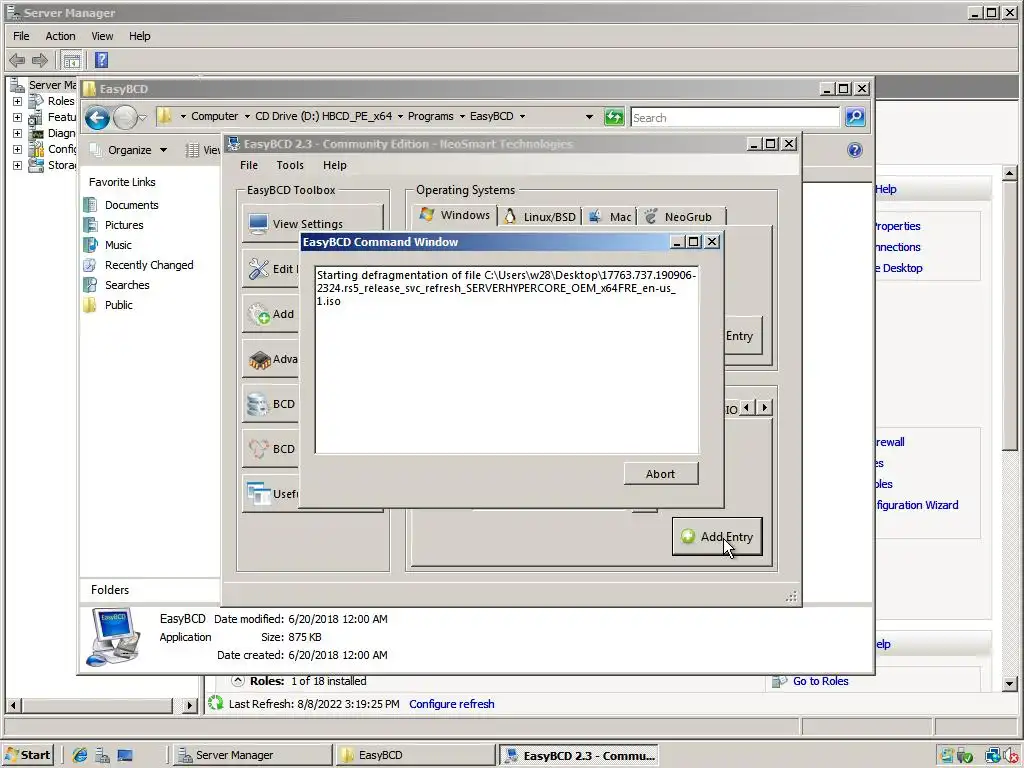The width and height of the screenshot is (1024, 768).
Task: Click Configure refresh link
Action: click(451, 704)
